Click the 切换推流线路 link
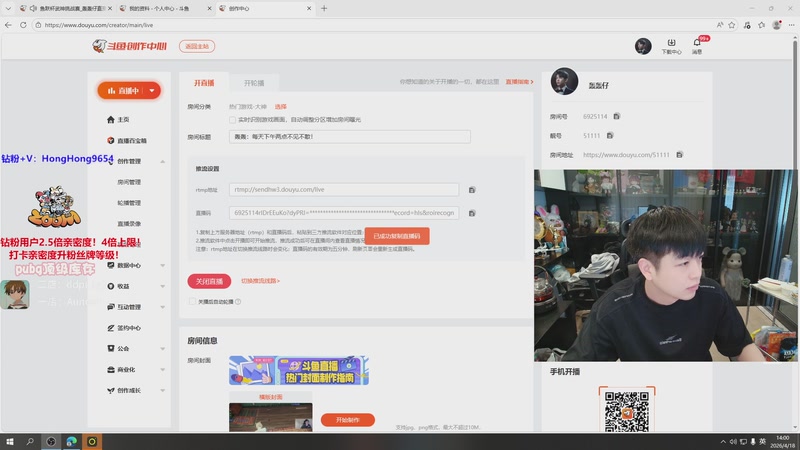Image resolution: width=800 pixels, height=450 pixels. pos(260,281)
